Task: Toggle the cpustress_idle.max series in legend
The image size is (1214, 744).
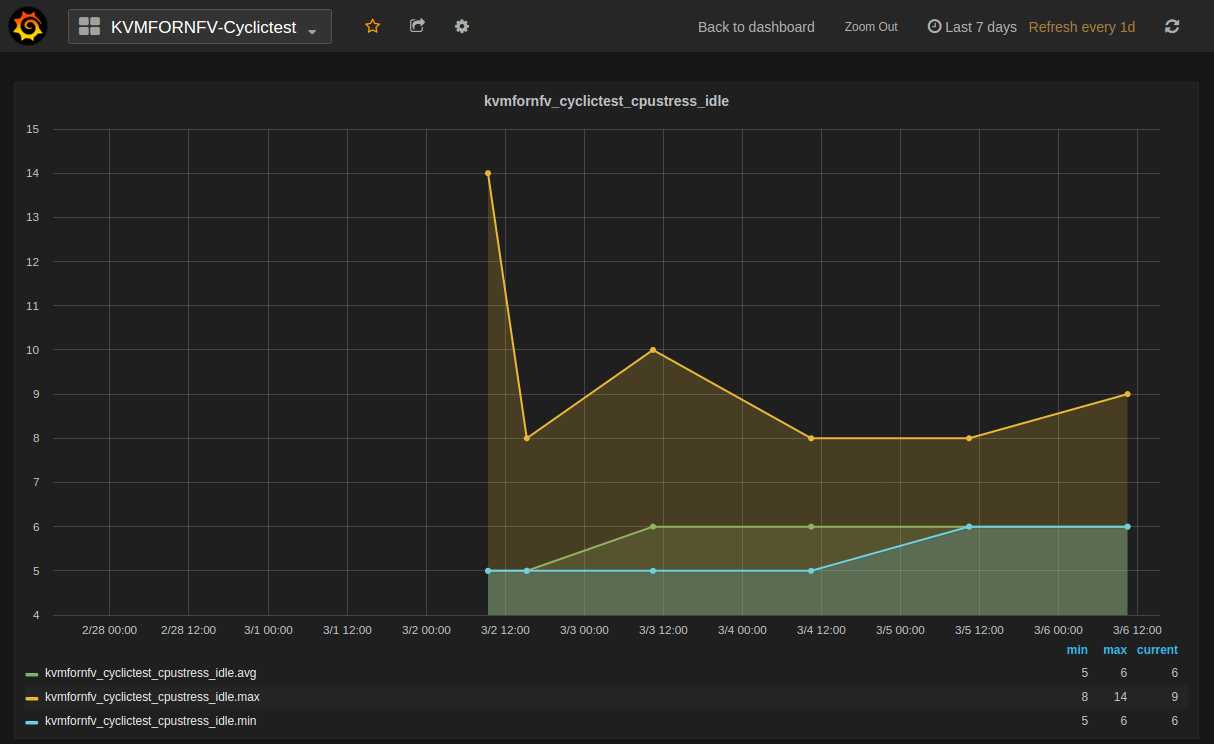Action: 152,697
